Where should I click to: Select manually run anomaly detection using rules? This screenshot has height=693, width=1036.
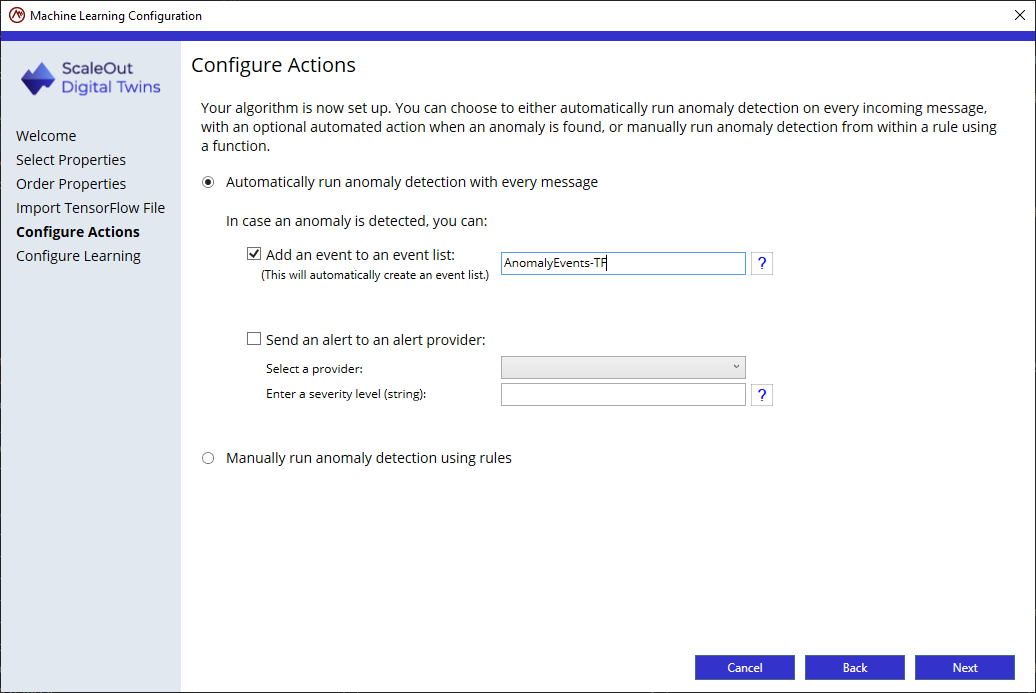(208, 458)
